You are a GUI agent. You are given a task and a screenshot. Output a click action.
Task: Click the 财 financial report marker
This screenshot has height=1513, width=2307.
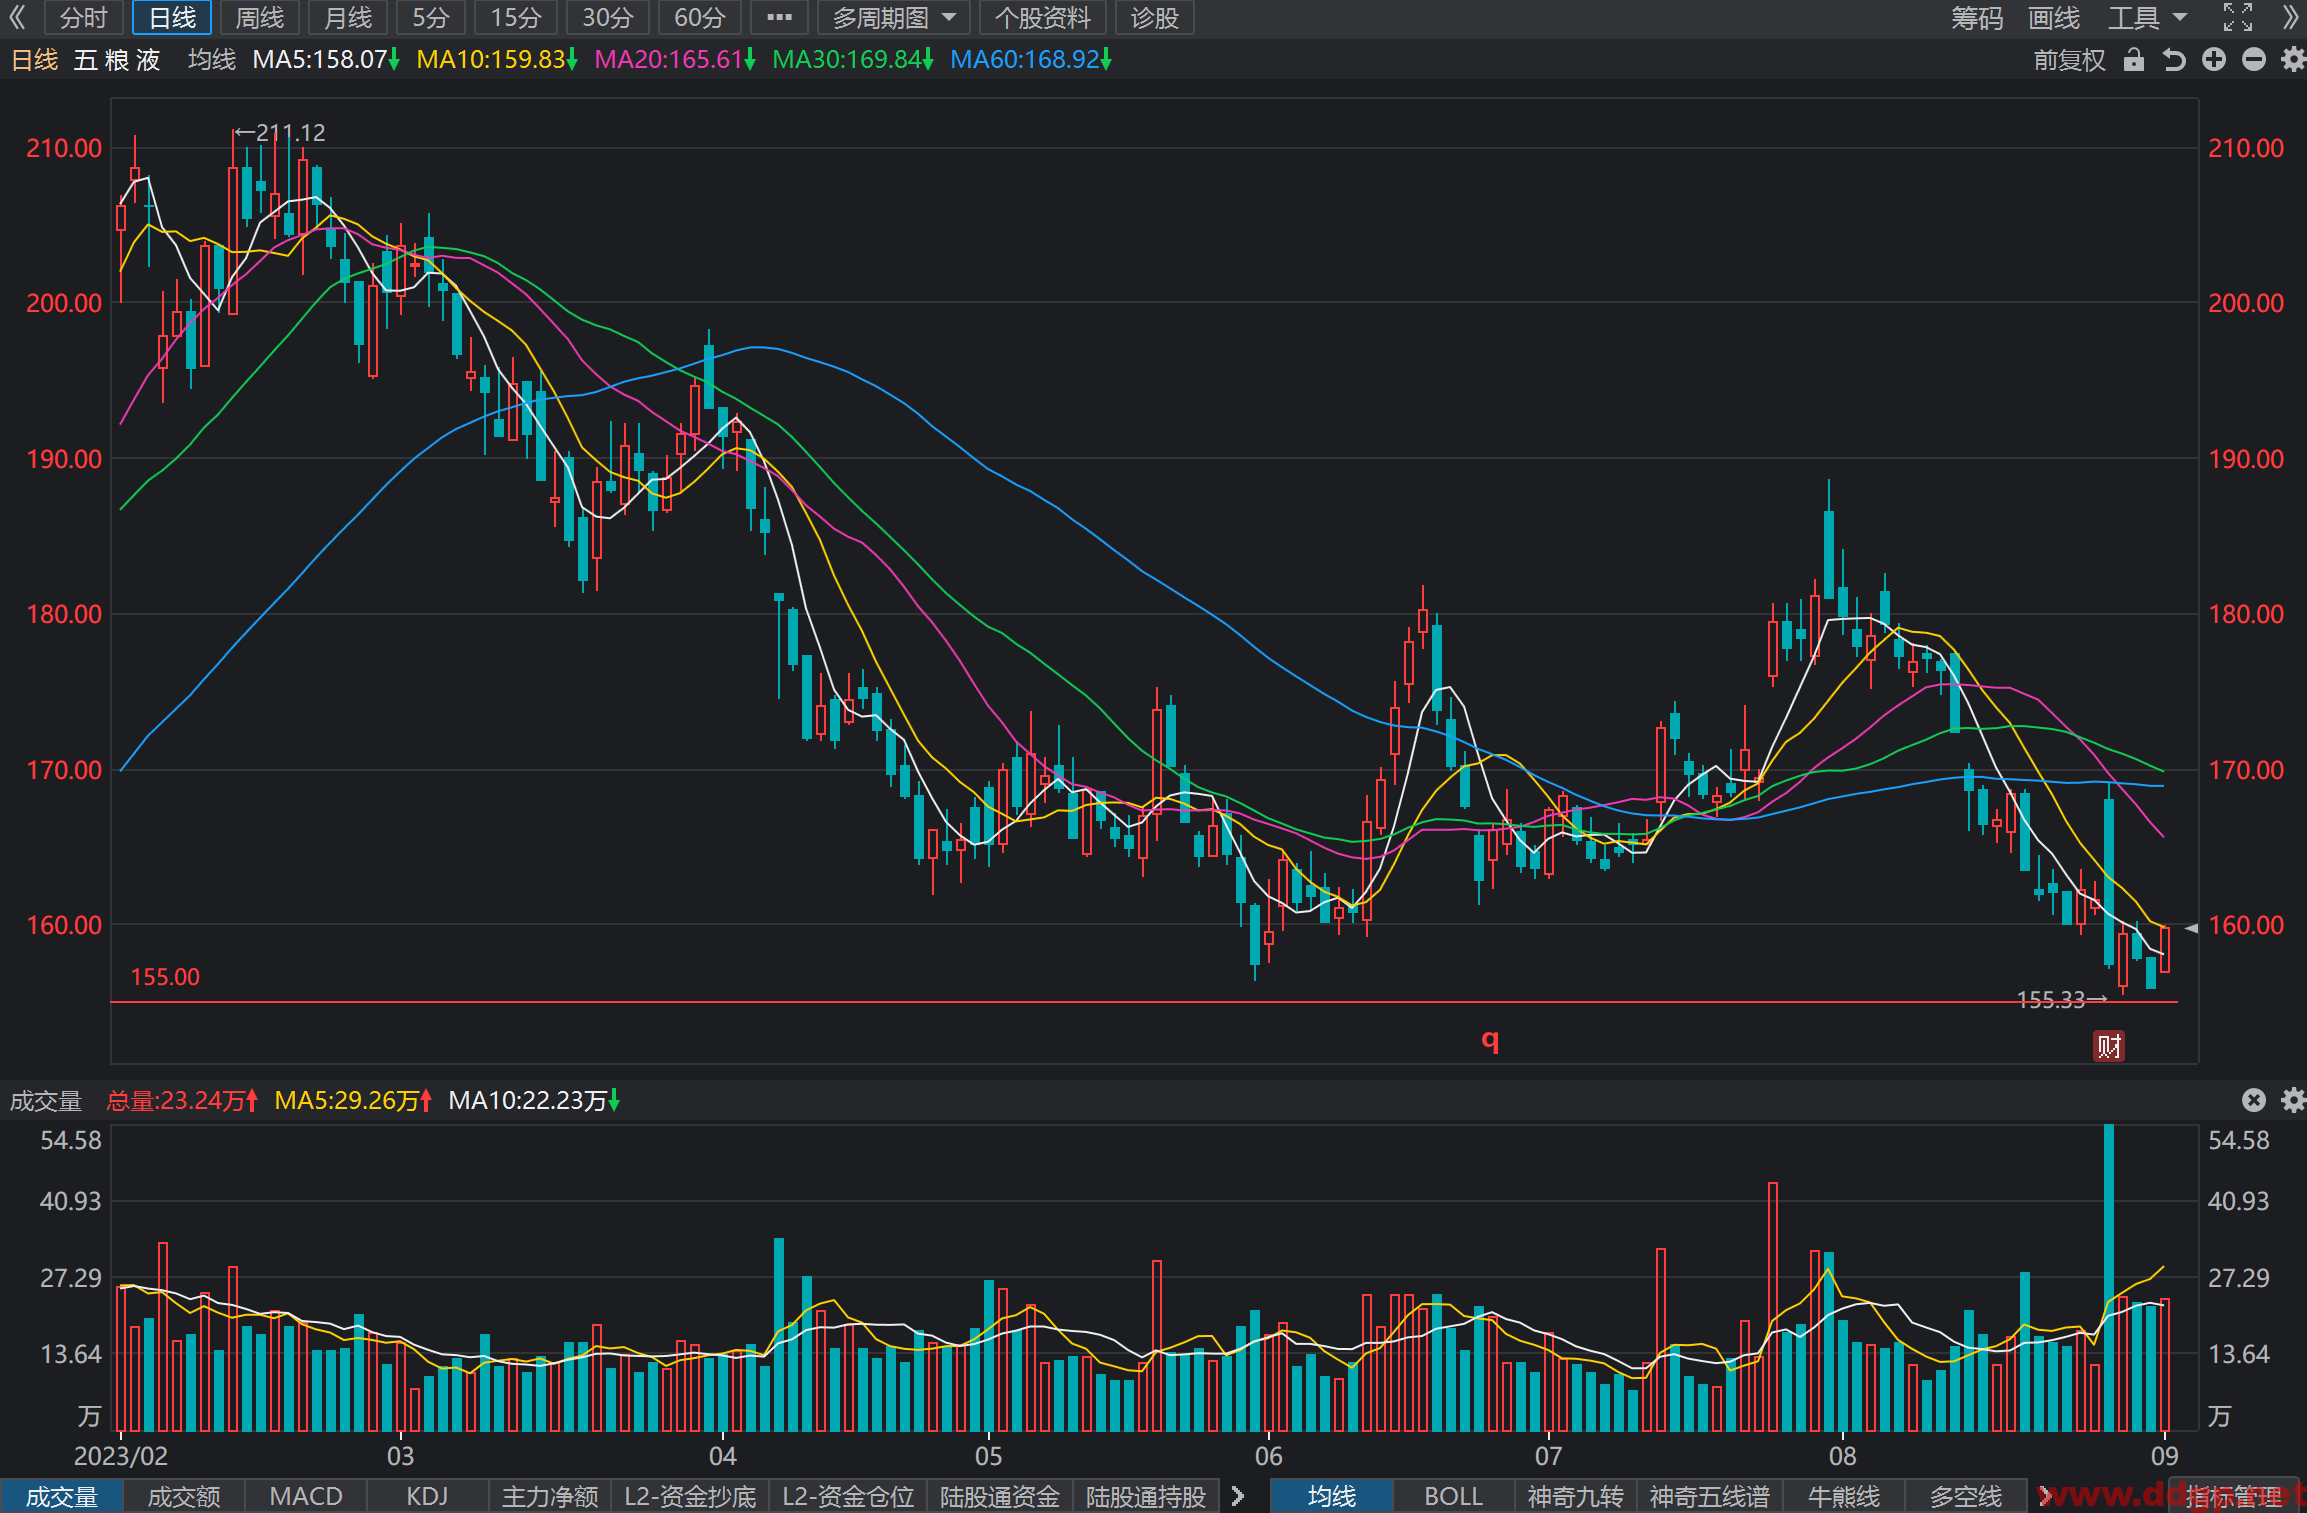(x=2109, y=1046)
